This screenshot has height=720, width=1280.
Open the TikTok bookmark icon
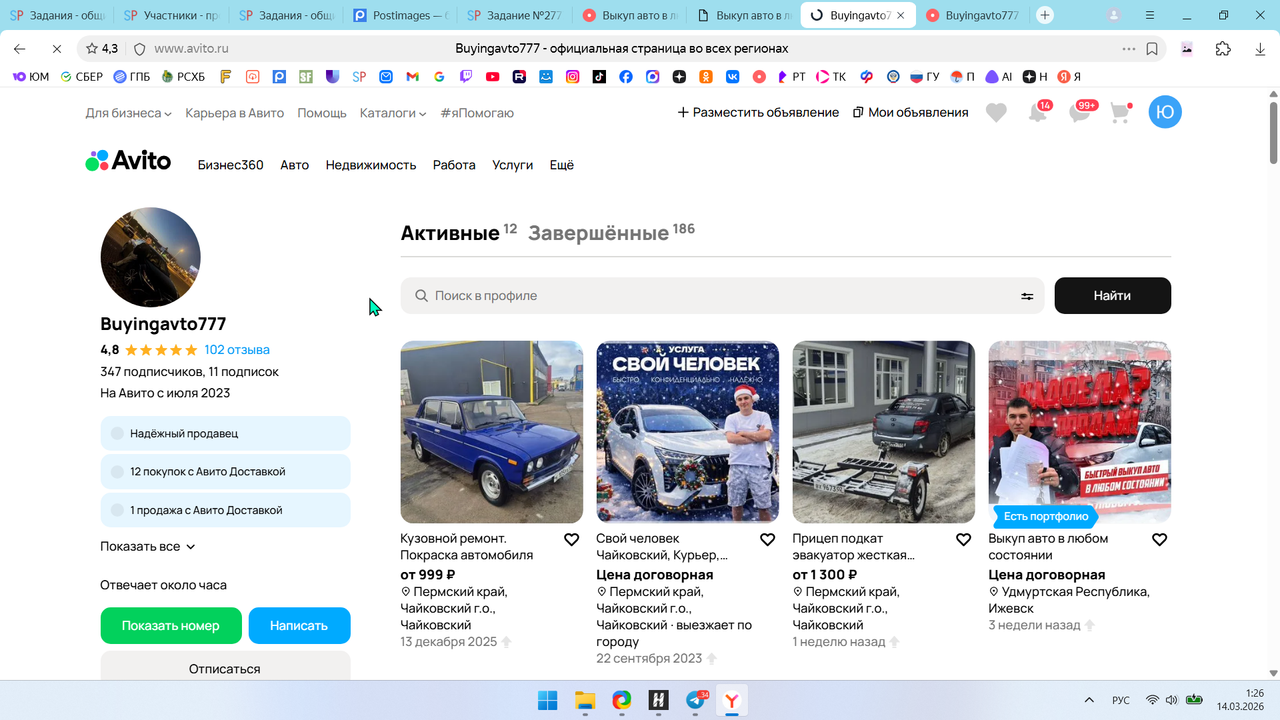click(599, 76)
